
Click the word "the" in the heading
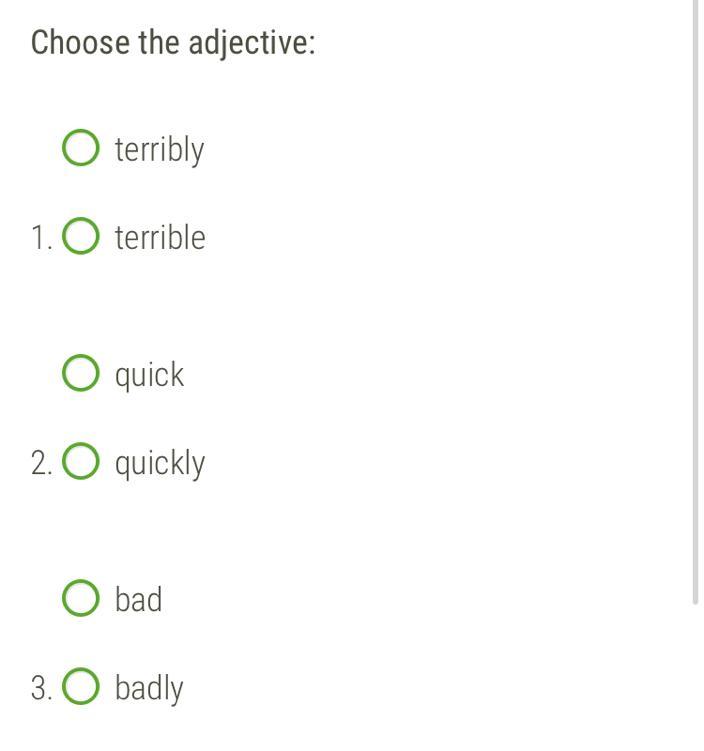tap(159, 42)
